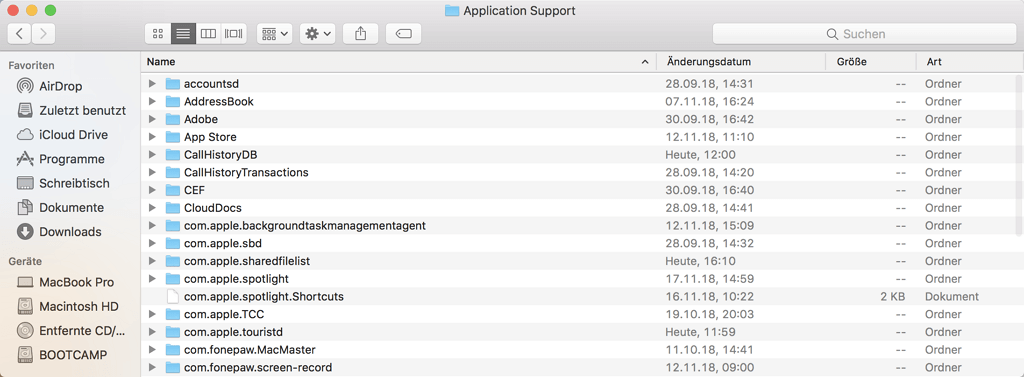The height and width of the screenshot is (377, 1024).
Task: Click the Share button
Action: tap(360, 34)
